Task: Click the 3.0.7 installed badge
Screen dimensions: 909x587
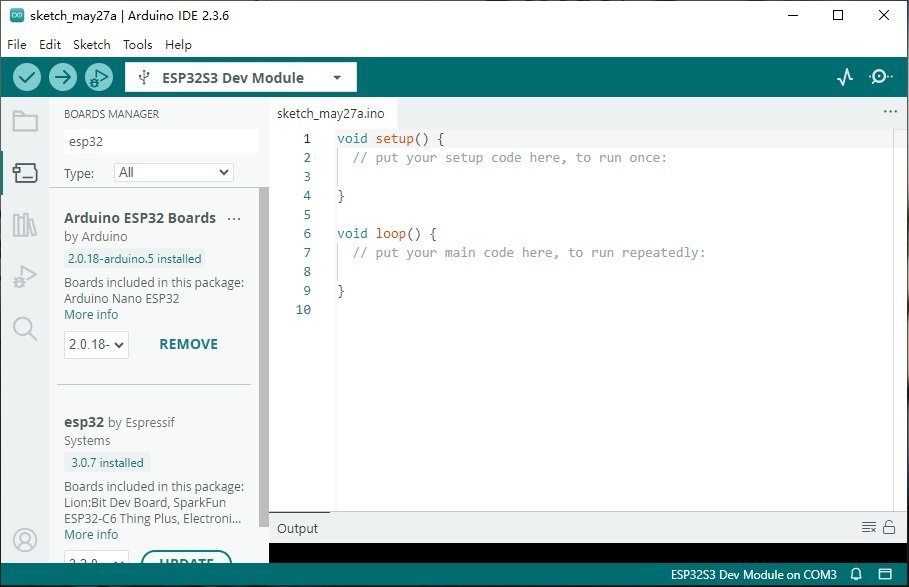Action: [x=107, y=462]
